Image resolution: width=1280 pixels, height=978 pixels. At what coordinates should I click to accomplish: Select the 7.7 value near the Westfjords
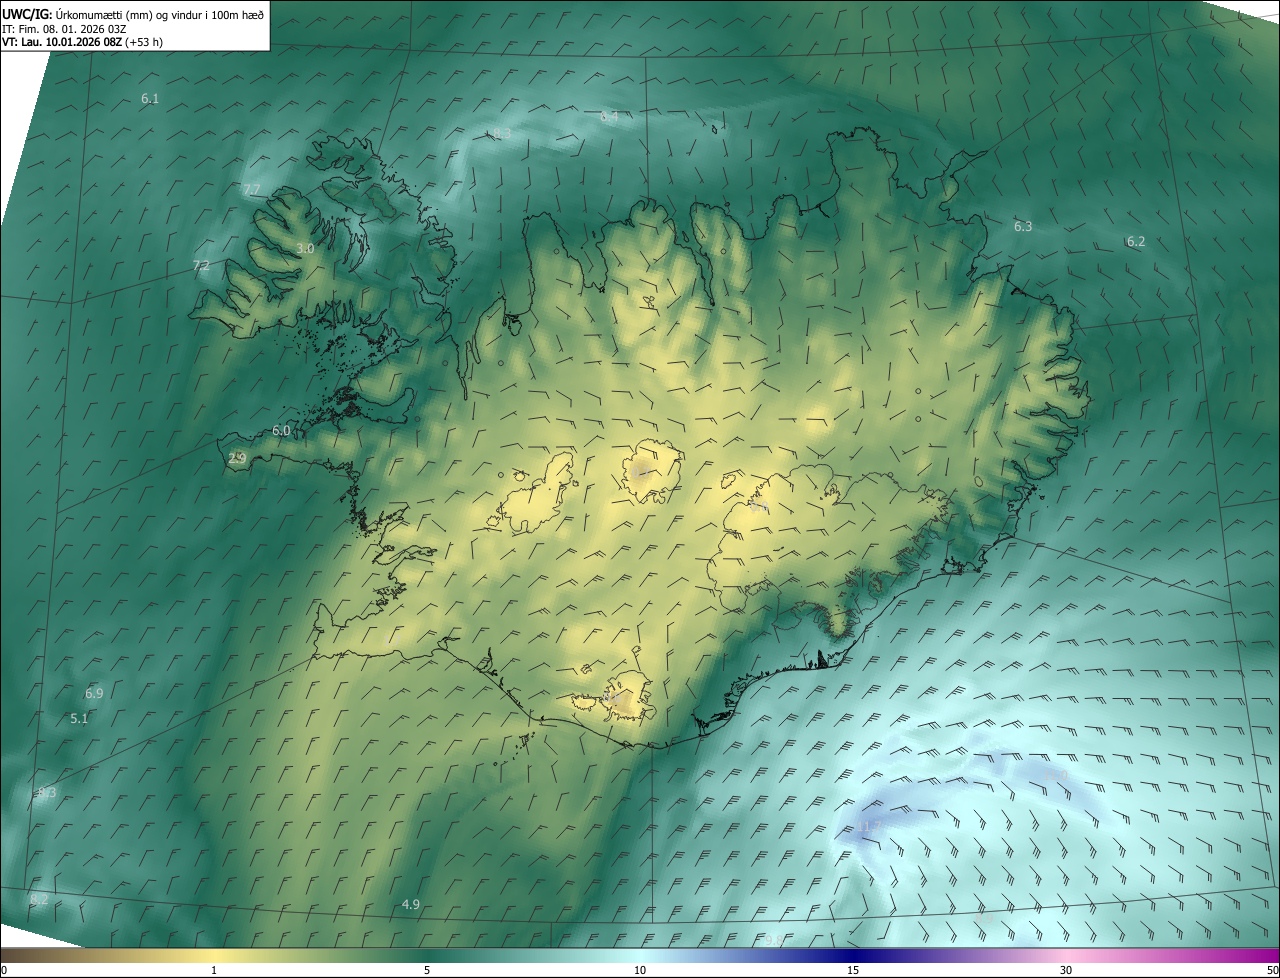point(252,190)
